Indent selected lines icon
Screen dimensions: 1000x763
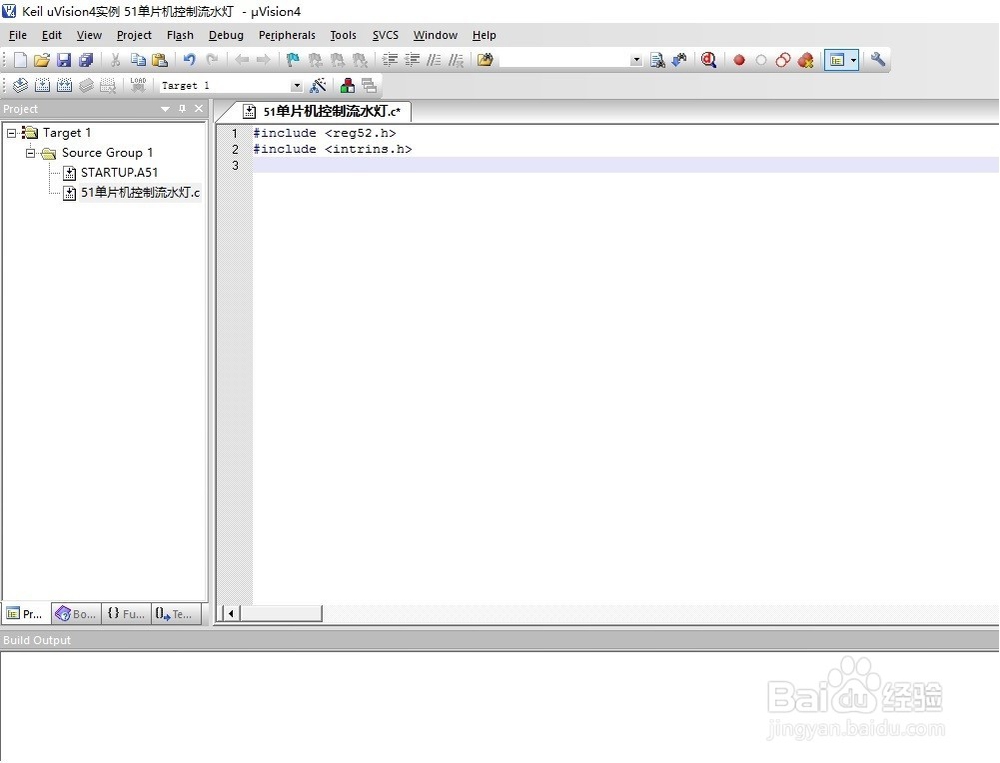(x=390, y=60)
